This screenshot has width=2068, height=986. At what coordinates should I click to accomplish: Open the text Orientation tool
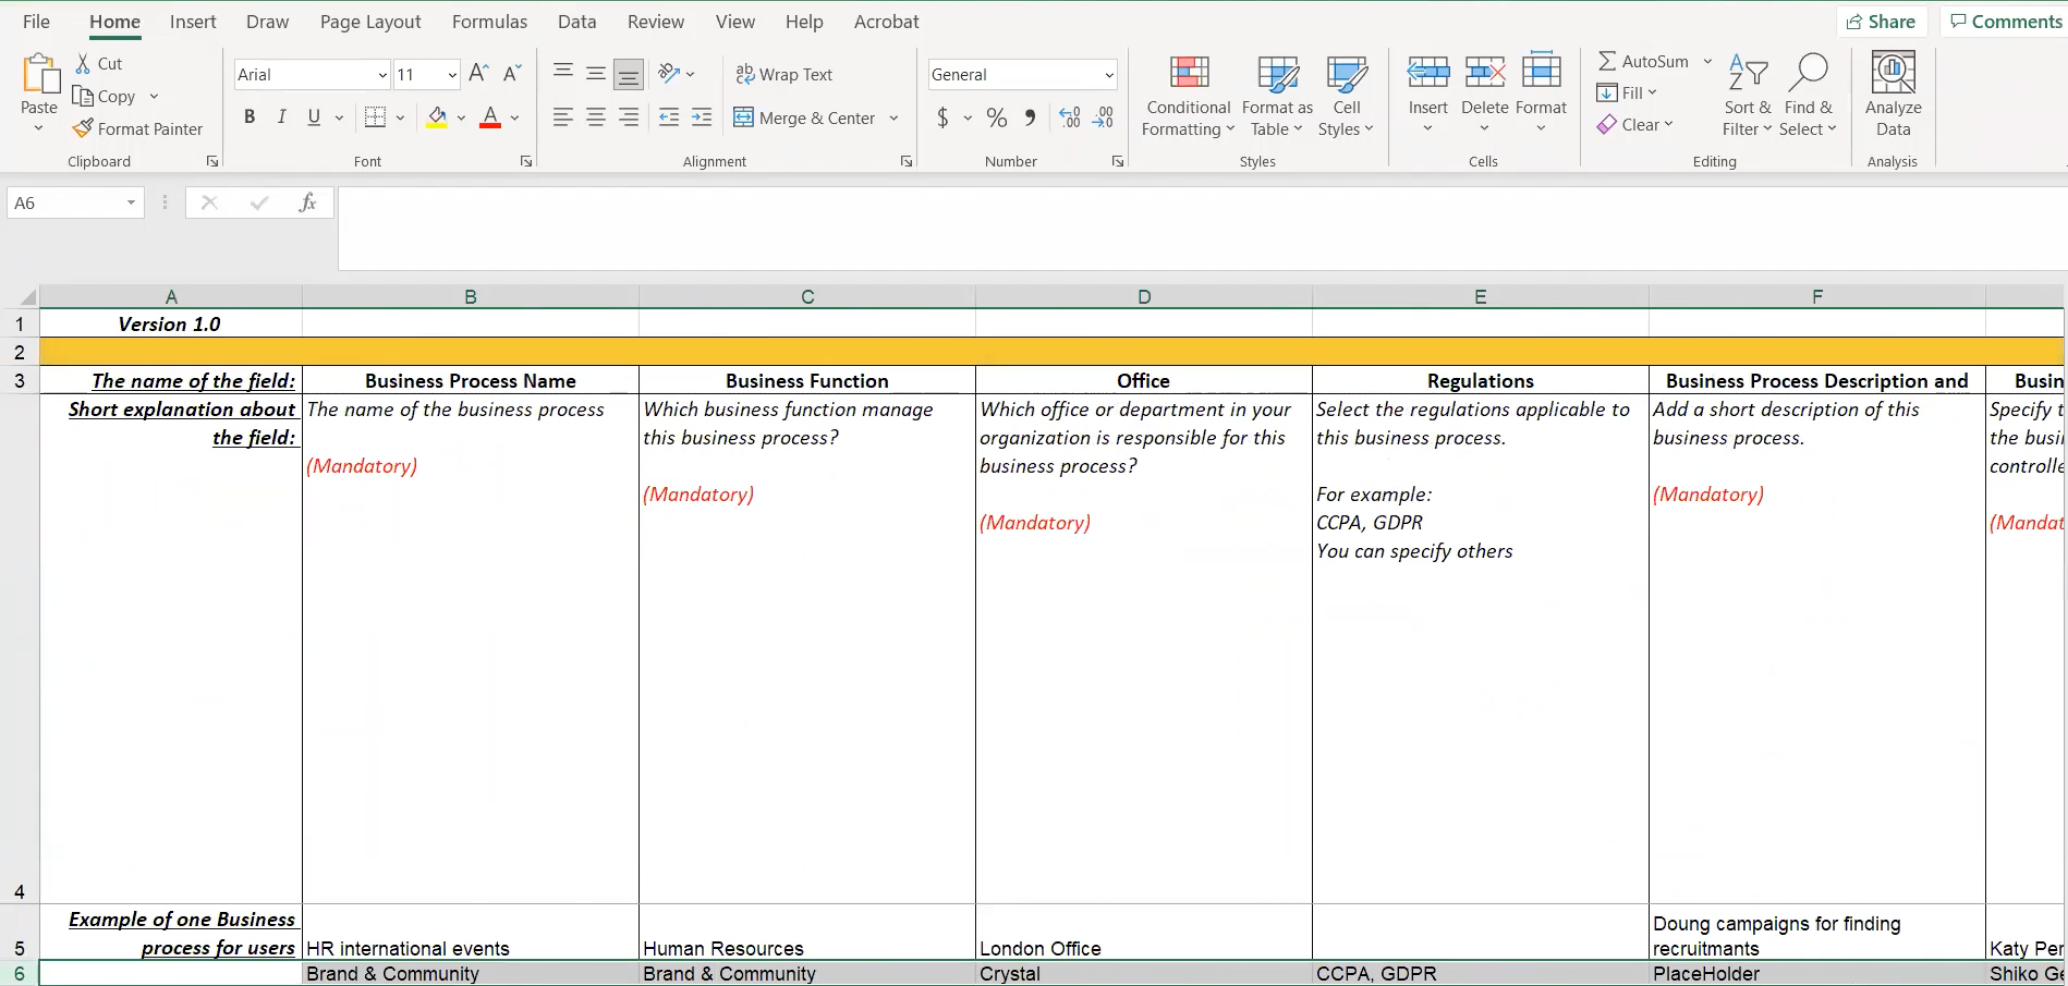669,73
